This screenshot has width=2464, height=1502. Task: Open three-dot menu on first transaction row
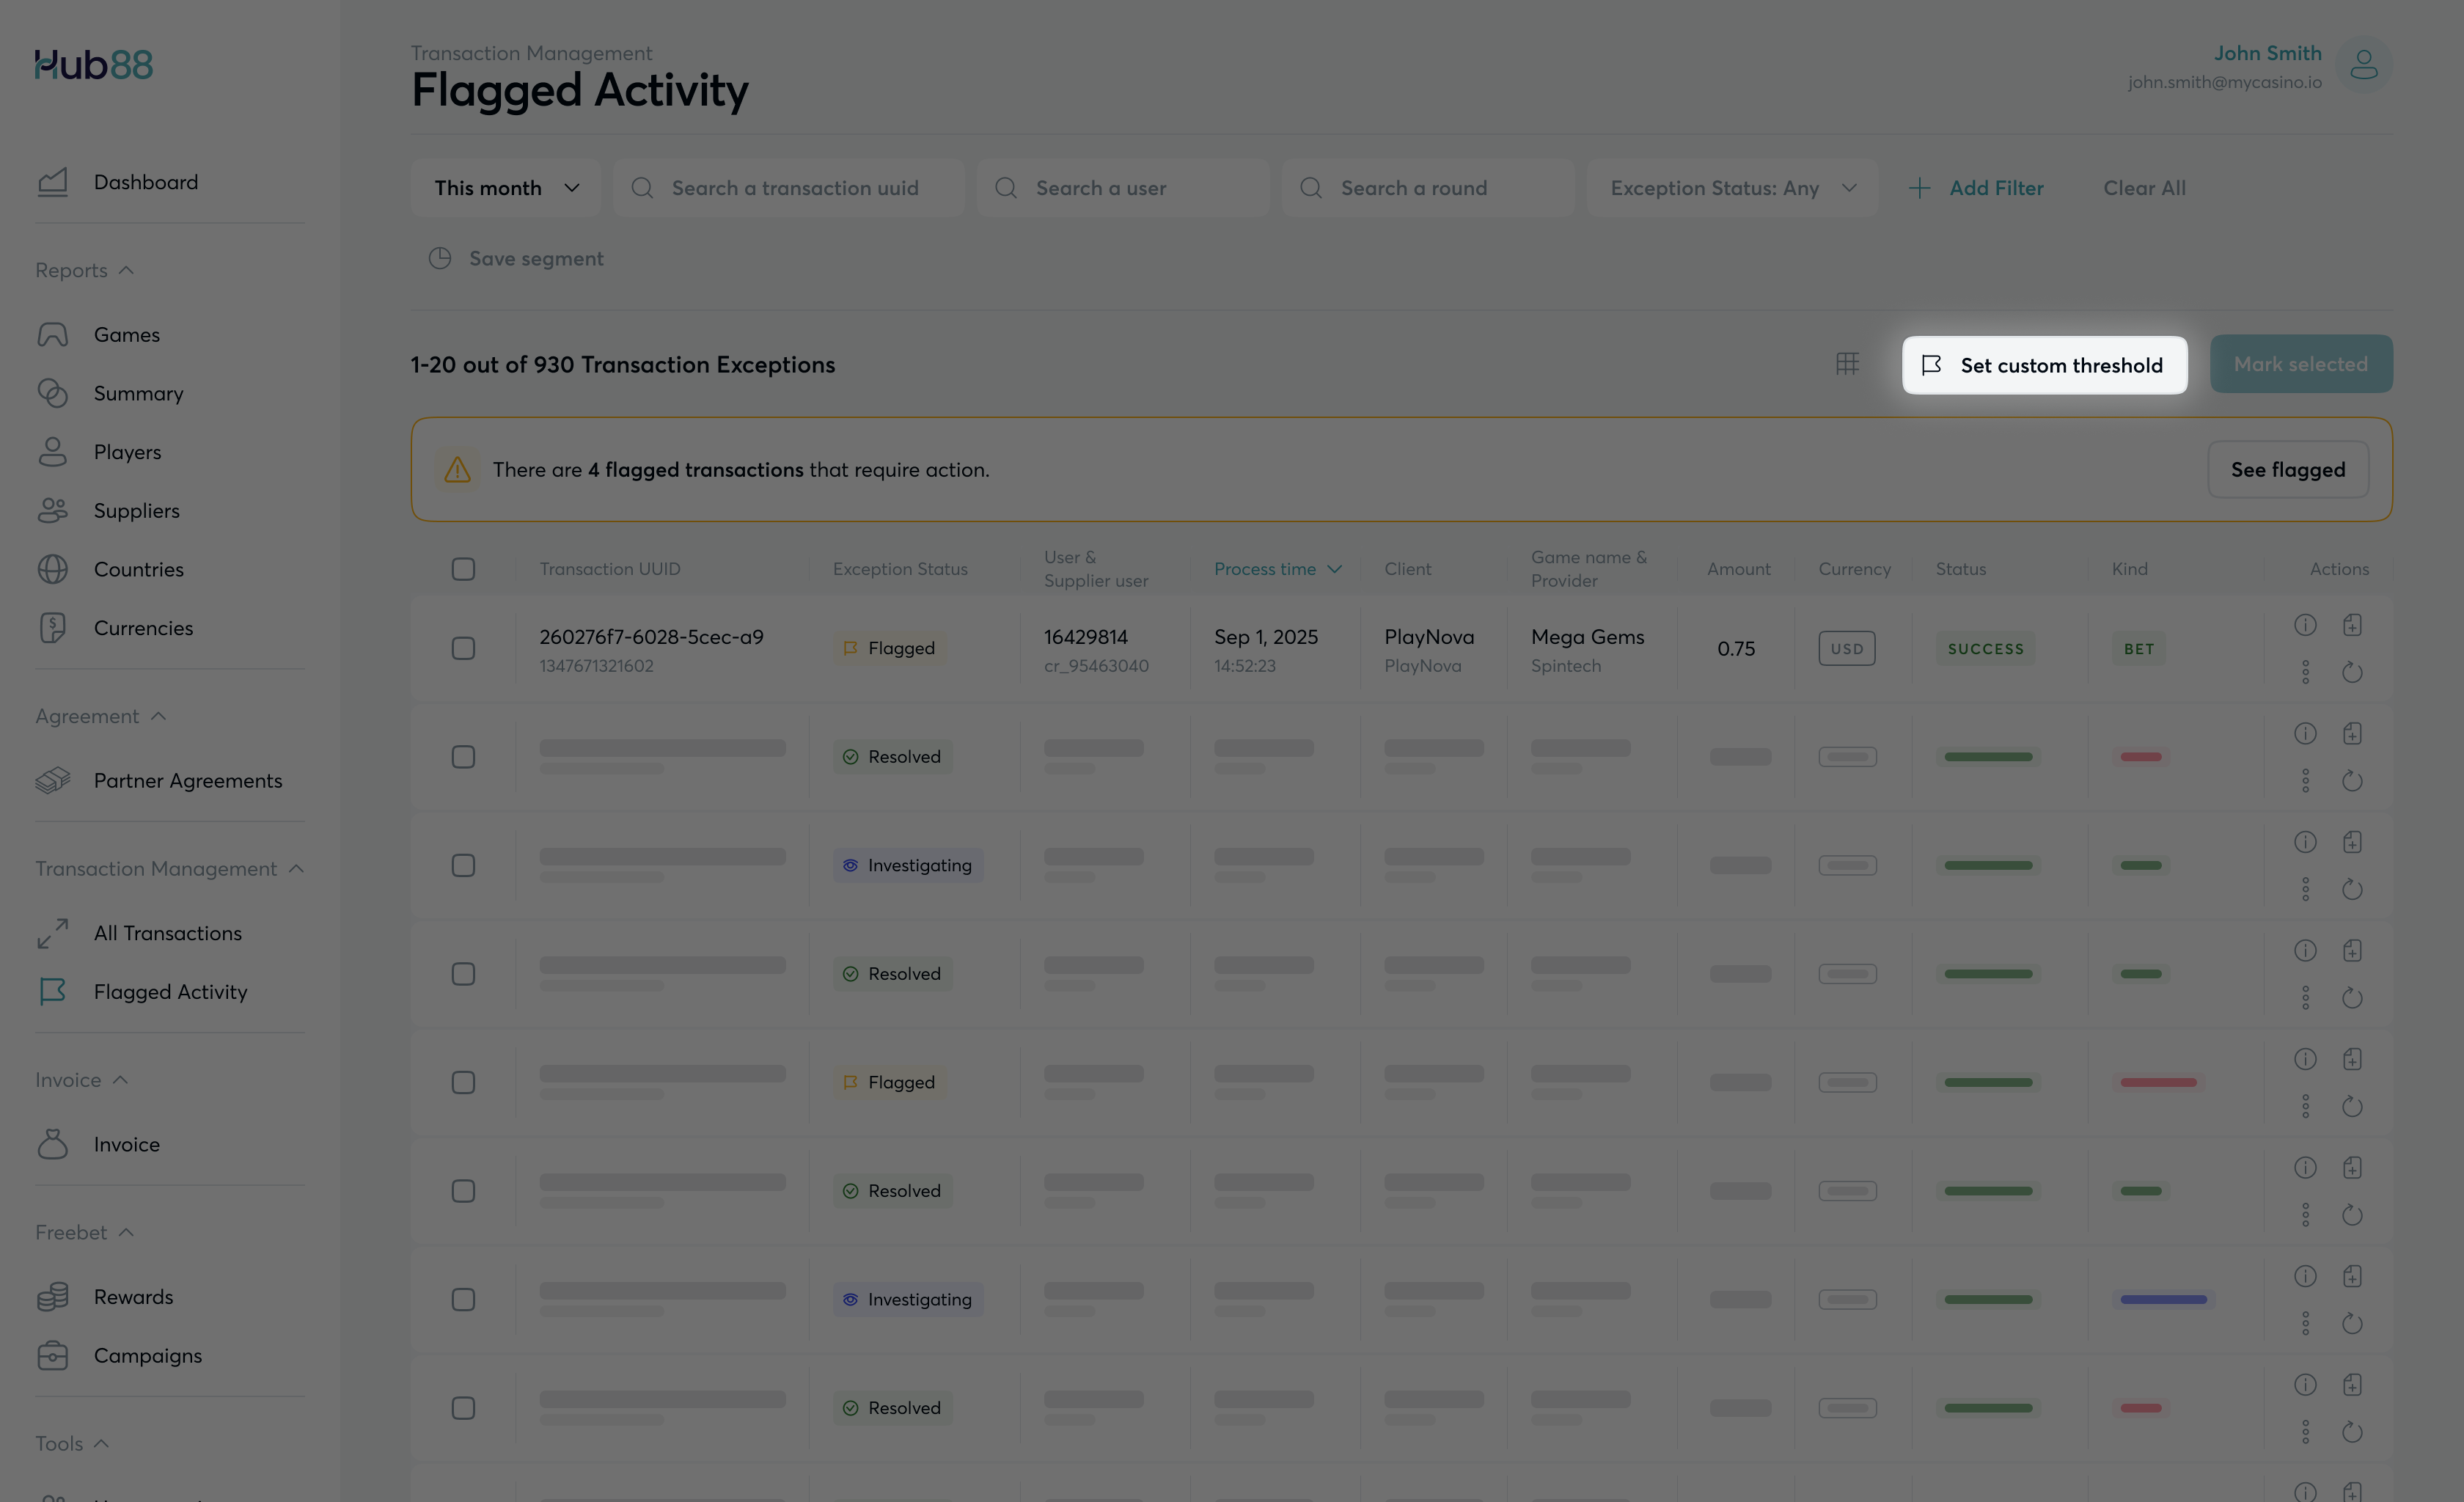[2305, 672]
